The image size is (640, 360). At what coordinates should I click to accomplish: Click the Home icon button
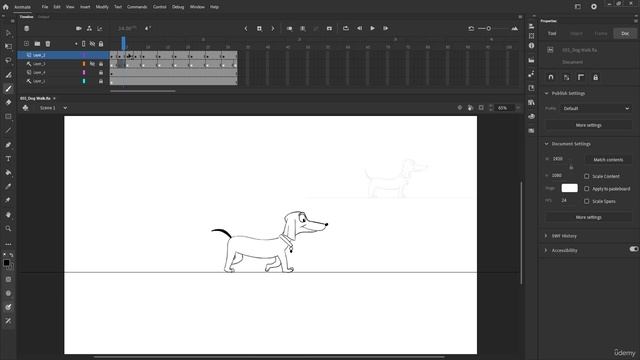coord(6,7)
